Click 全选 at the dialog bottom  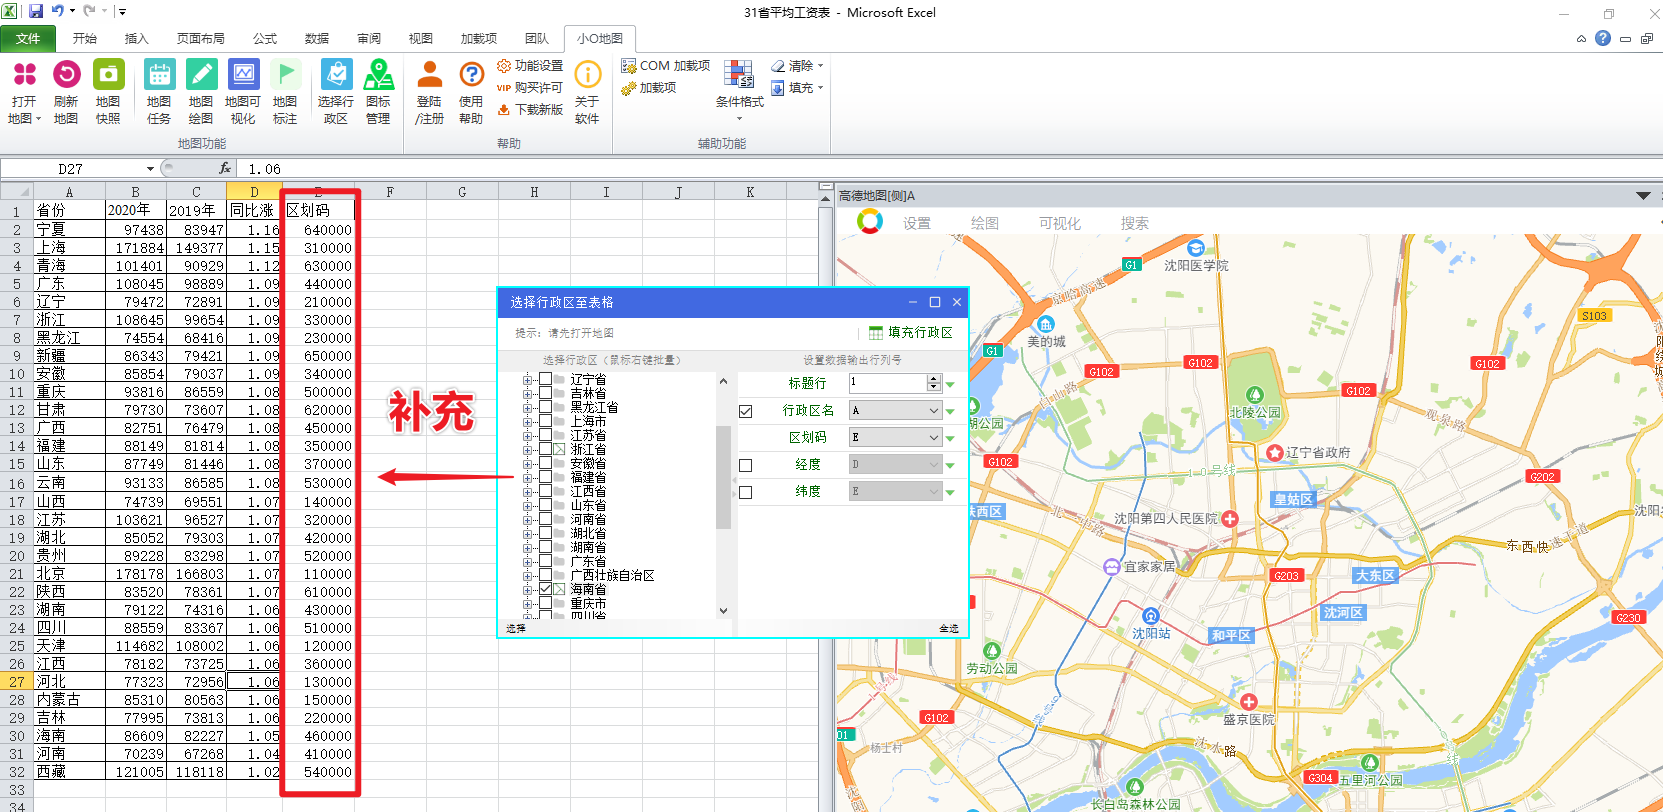[x=948, y=628]
